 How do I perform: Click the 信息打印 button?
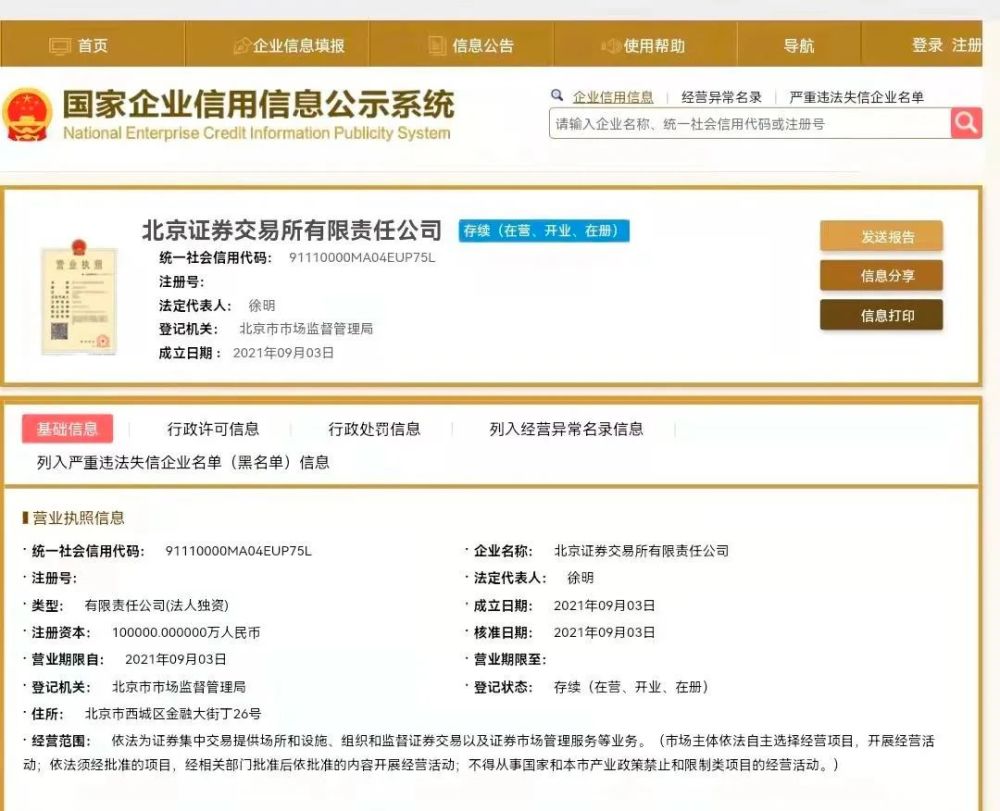[x=881, y=315]
